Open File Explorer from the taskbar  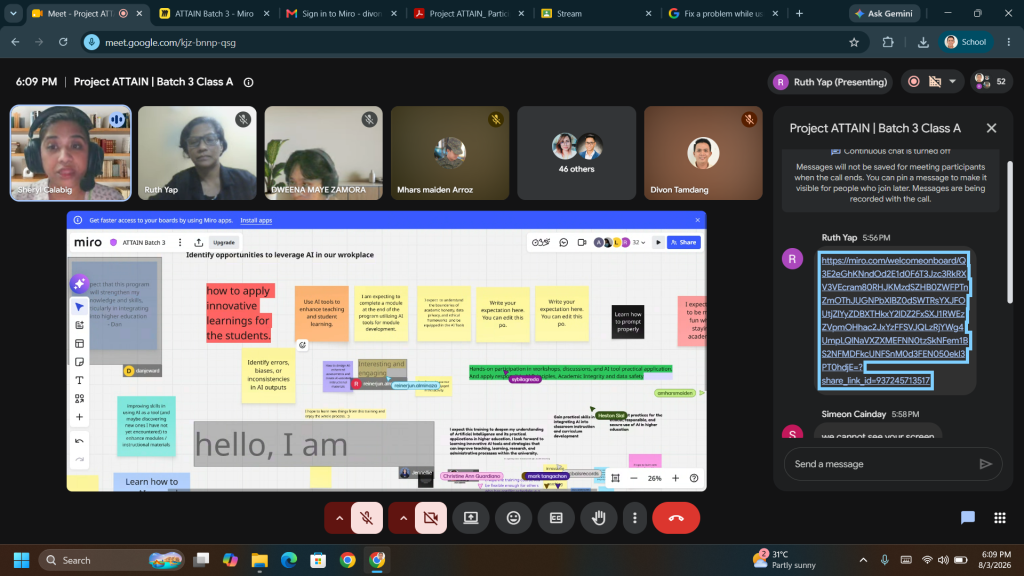[x=259, y=560]
